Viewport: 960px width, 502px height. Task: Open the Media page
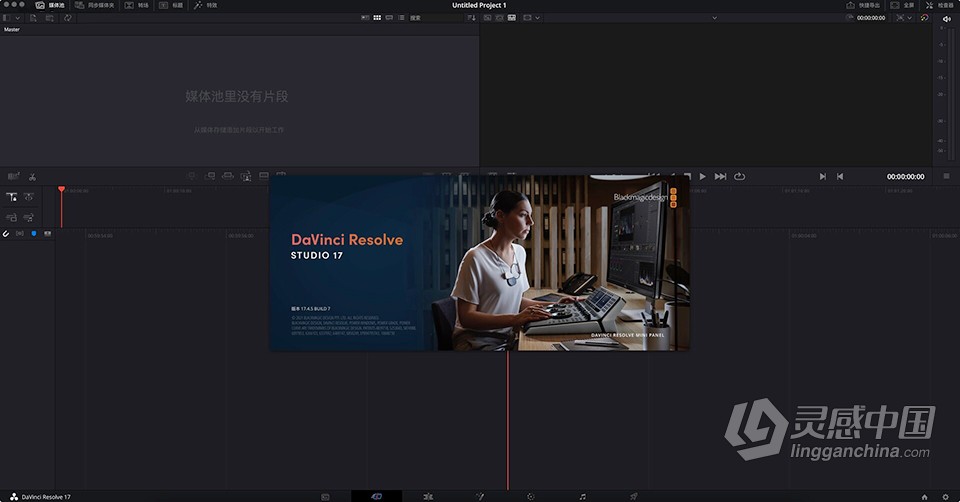point(325,496)
